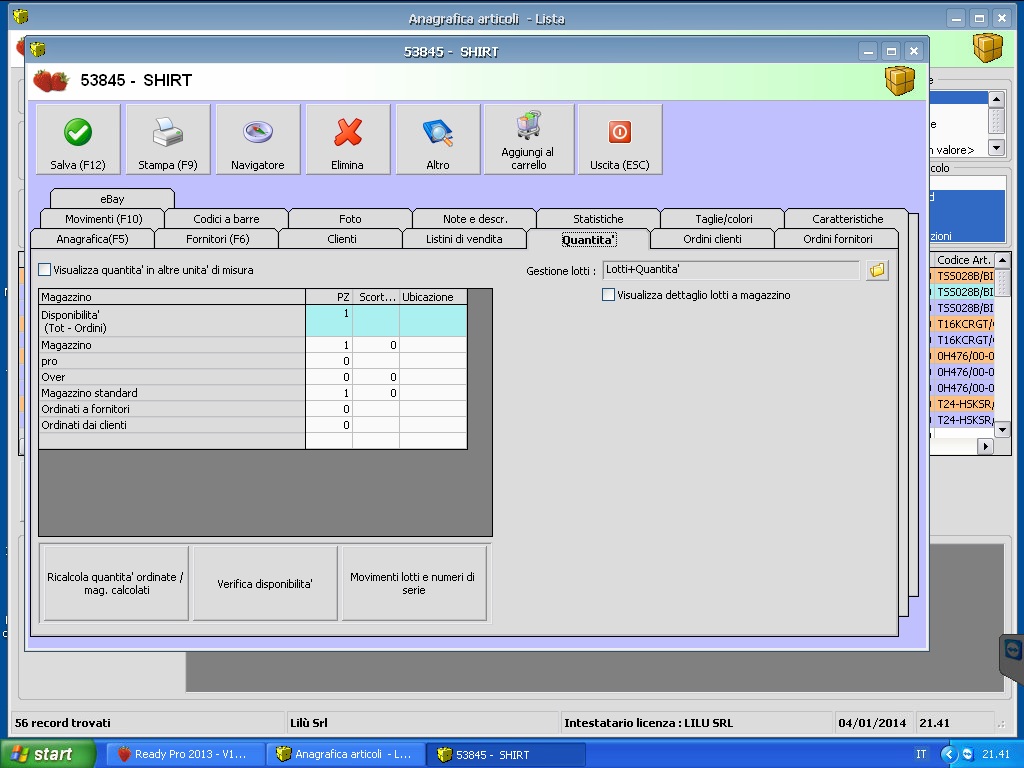Image resolution: width=1024 pixels, height=768 pixels.
Task: Click Codice Art. column header in Lista window
Action: [963, 260]
